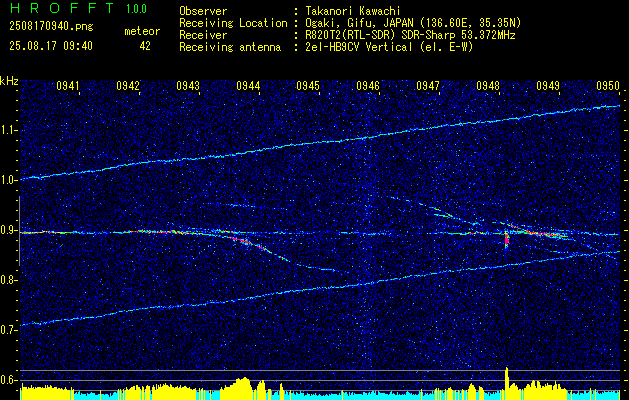629x400 pixels.
Task: Click the 0.8 kHz axis label
Action: click(x=9, y=280)
